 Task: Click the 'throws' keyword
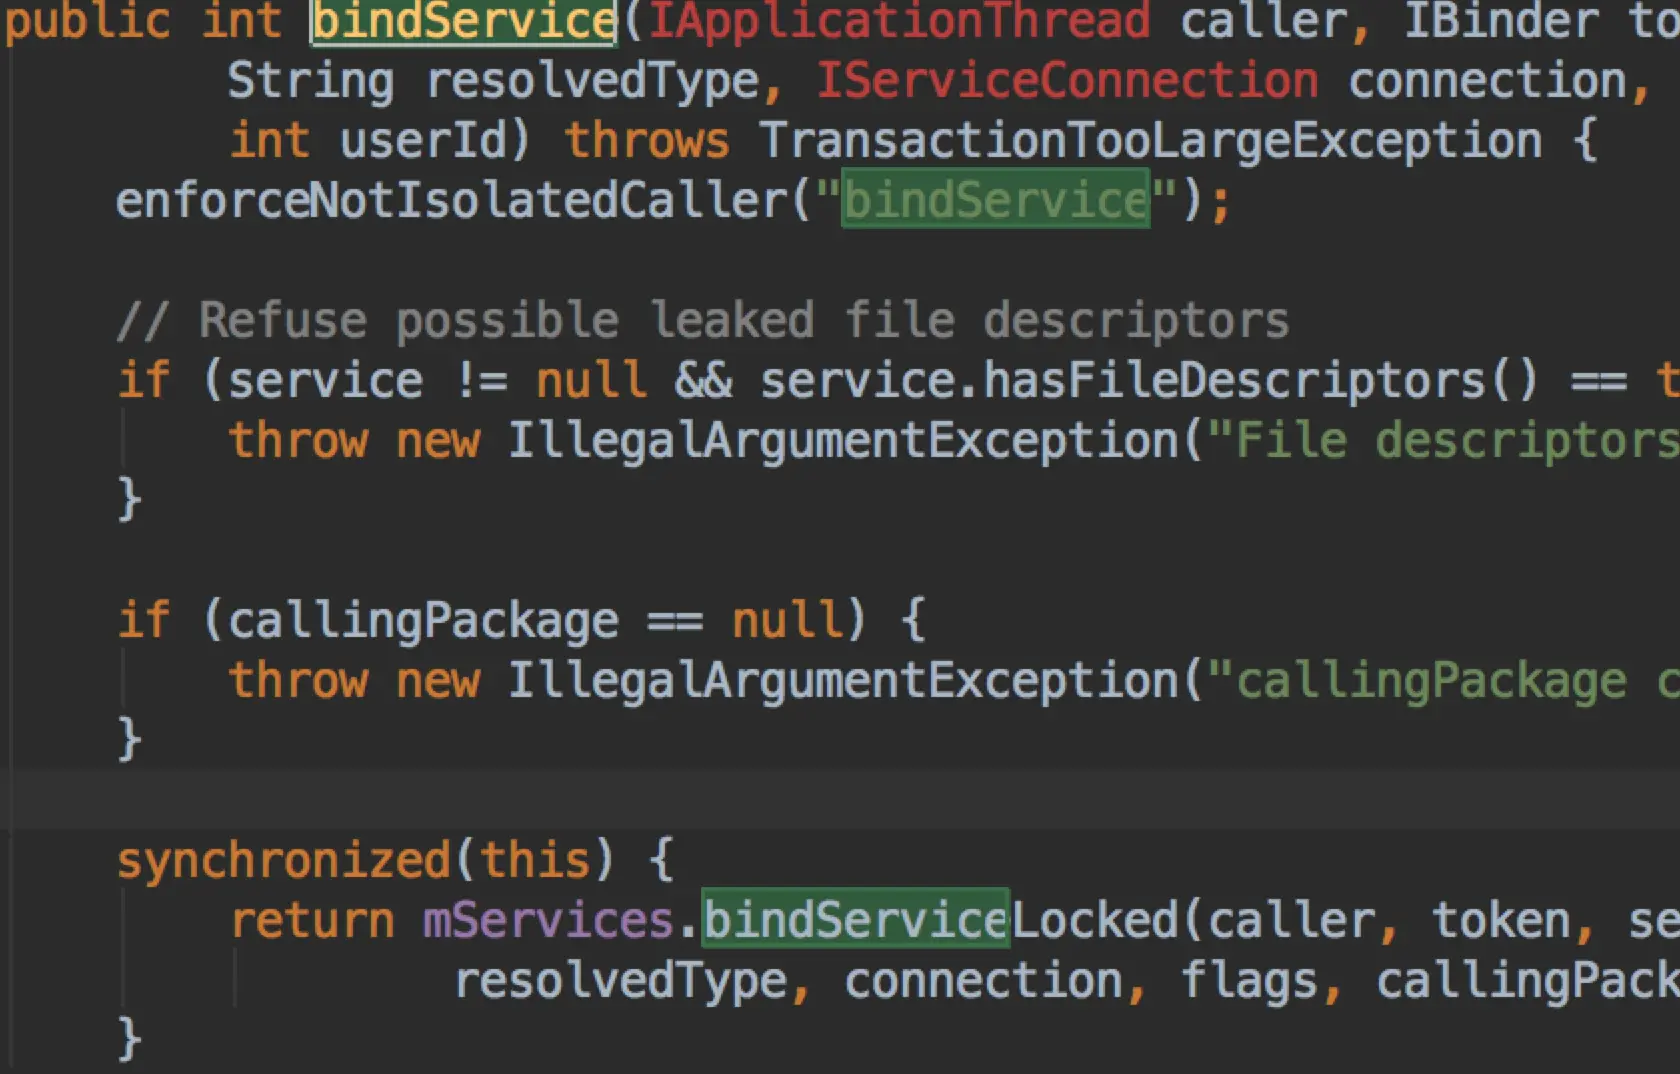[x=647, y=141]
